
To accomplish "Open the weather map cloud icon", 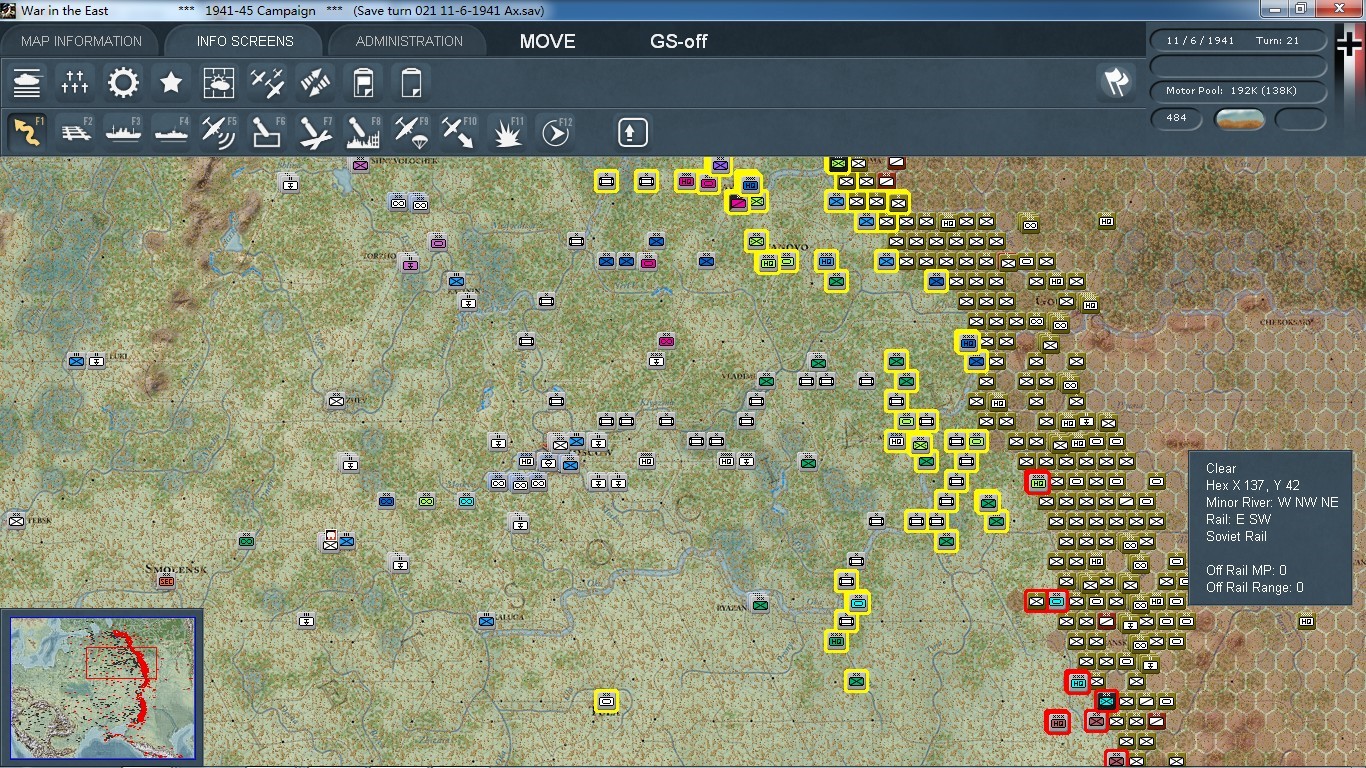I will point(219,82).
